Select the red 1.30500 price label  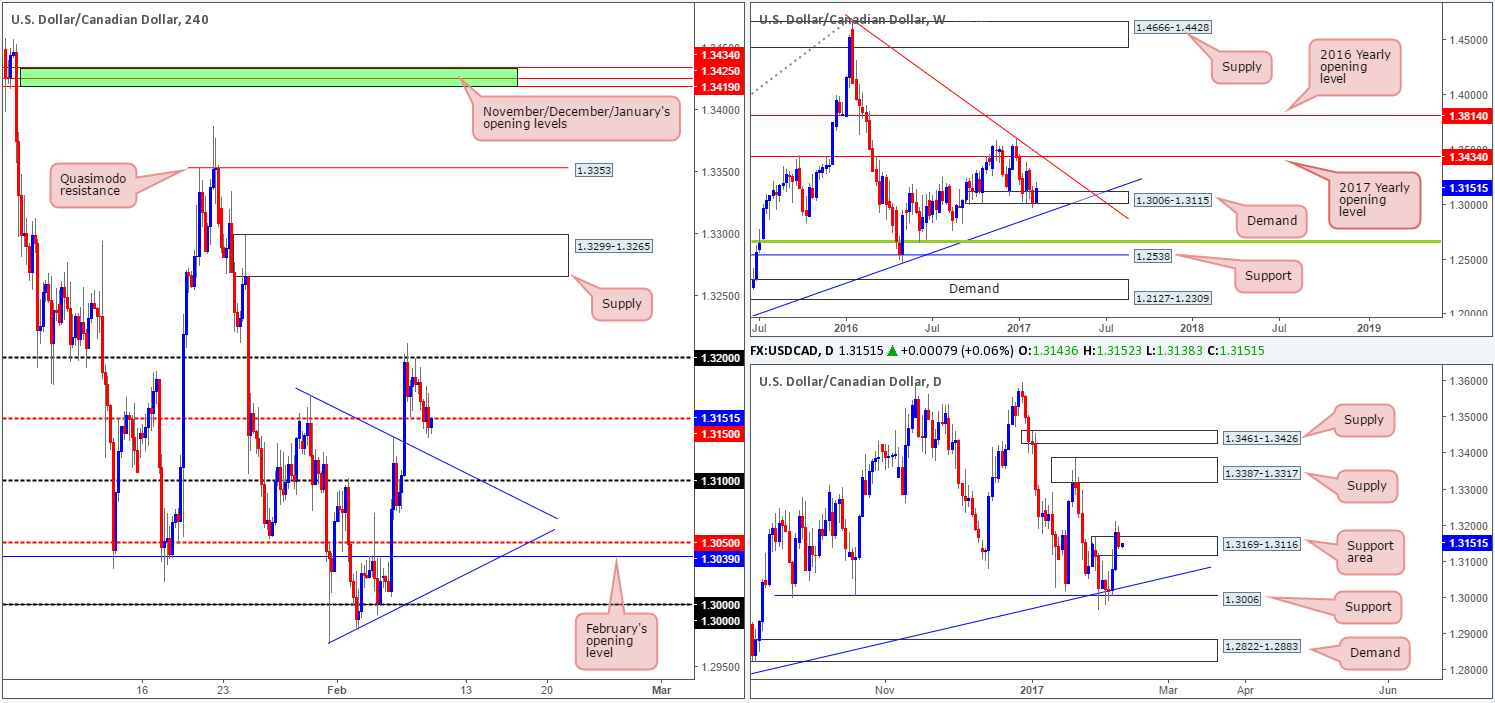click(719, 543)
